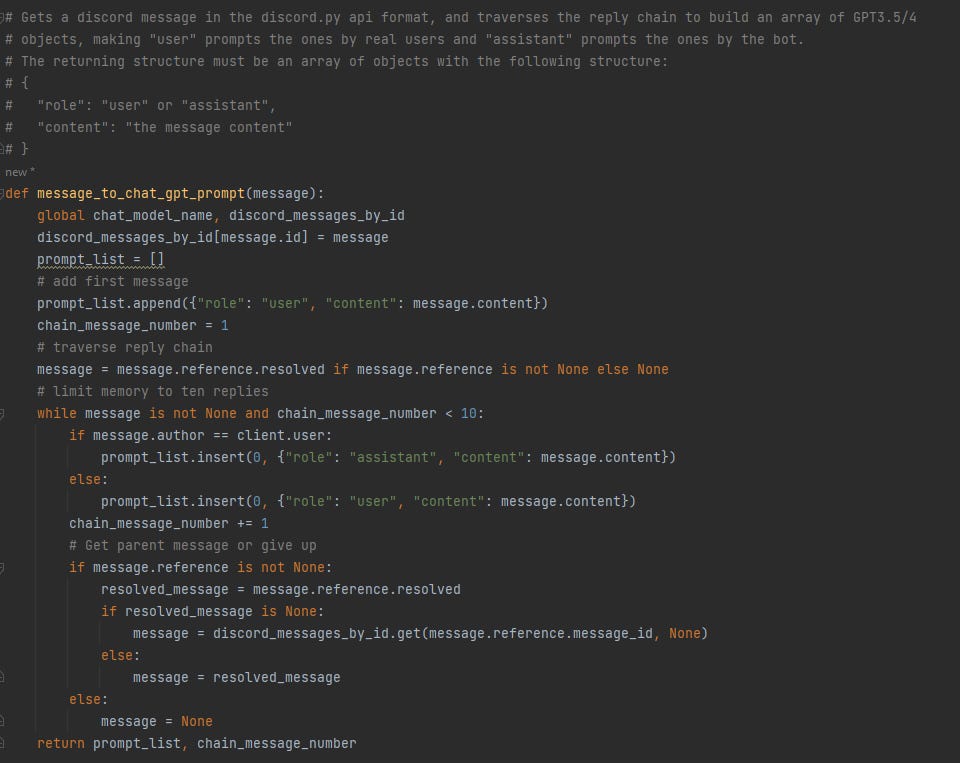Click the '(message)' parameter in the def line
This screenshot has height=763, width=960.
click(281, 194)
